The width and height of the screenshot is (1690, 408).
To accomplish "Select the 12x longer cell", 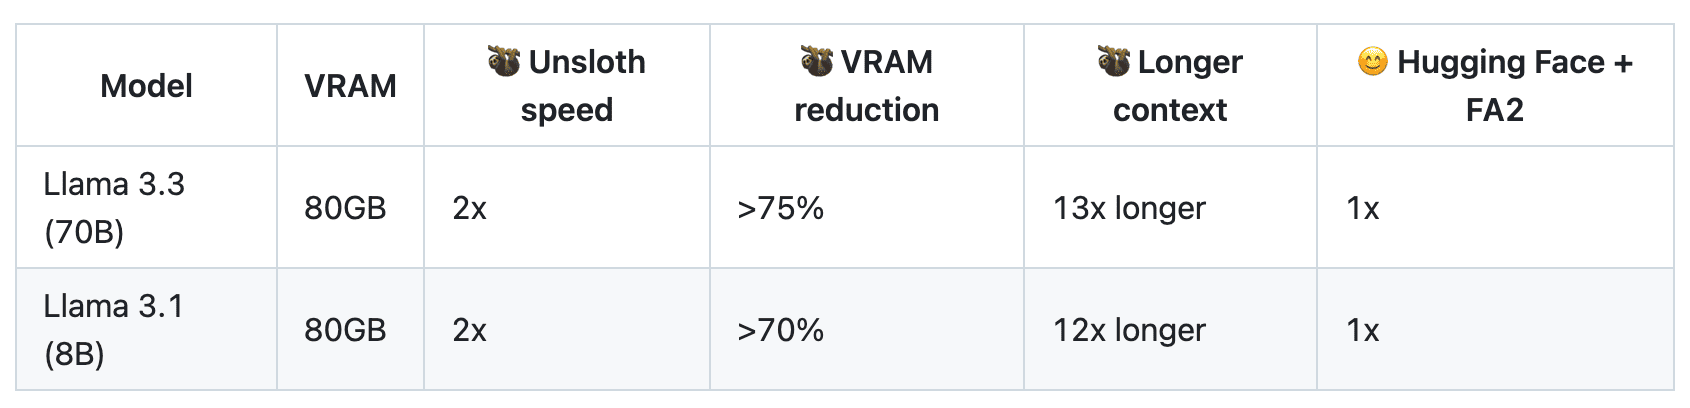I will tap(1129, 330).
